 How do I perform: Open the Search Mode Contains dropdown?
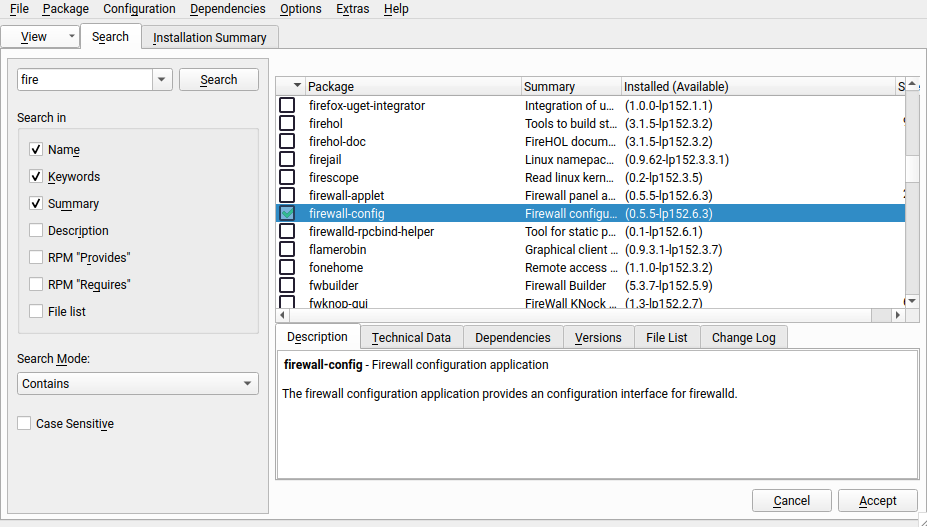tap(138, 383)
